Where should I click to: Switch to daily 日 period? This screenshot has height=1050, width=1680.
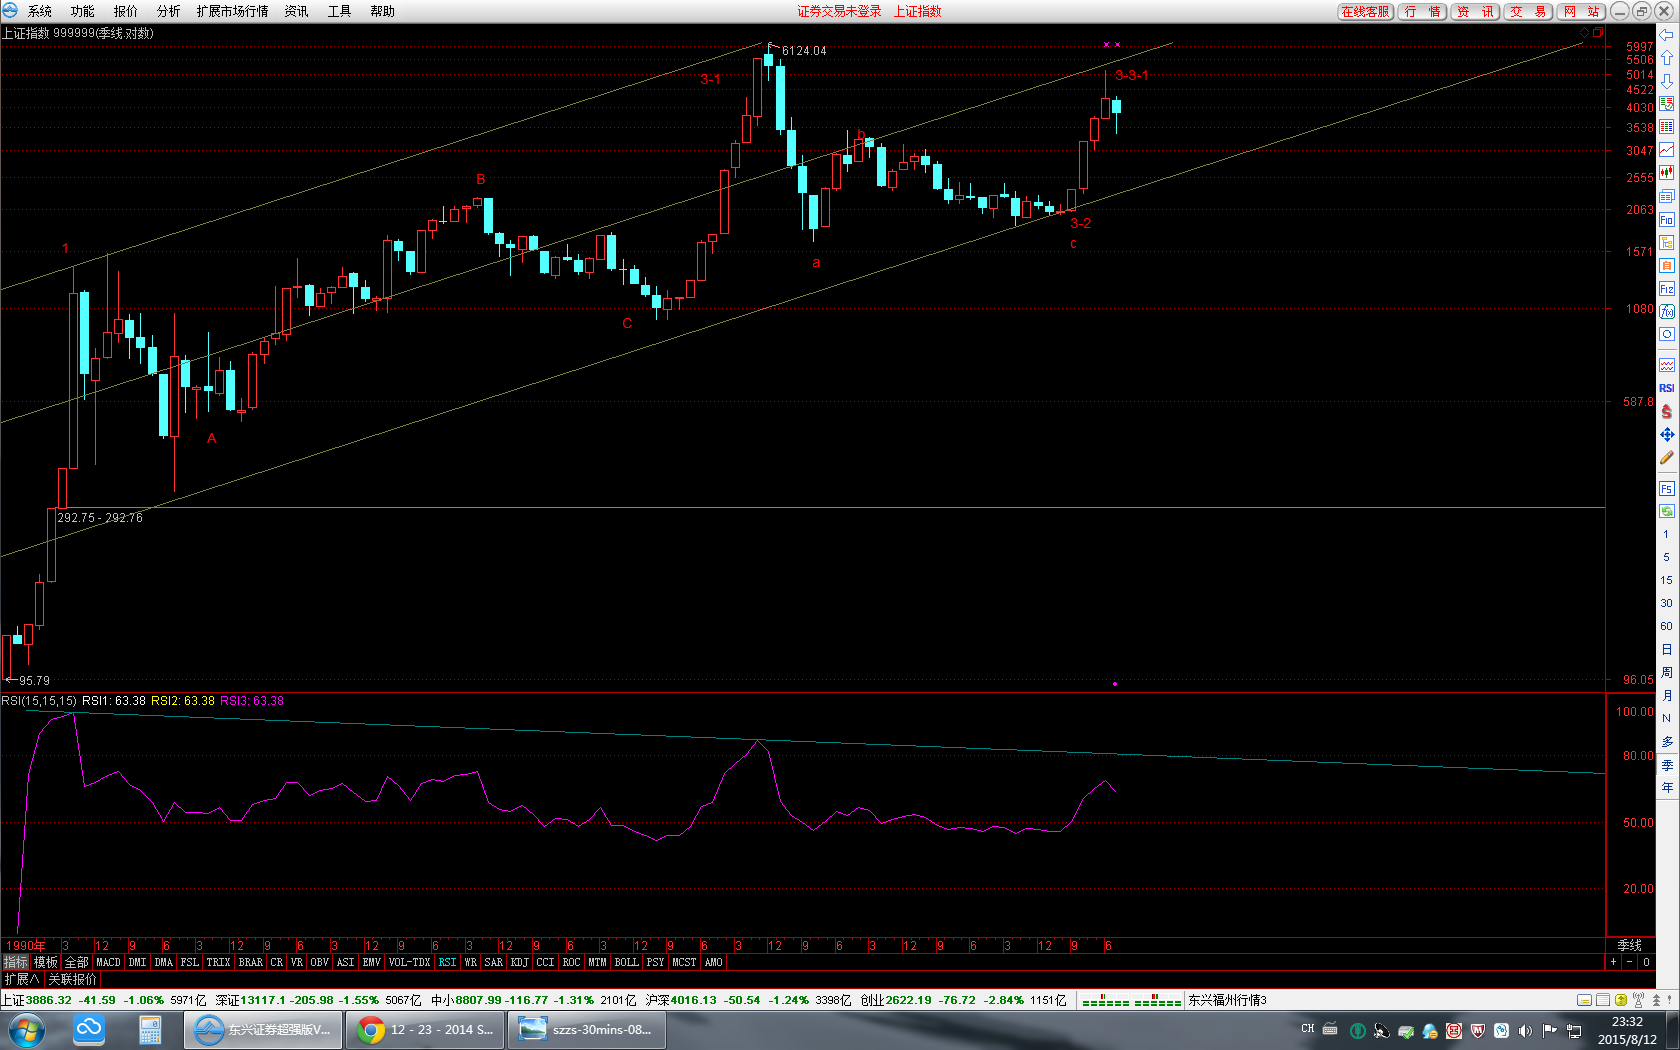[1666, 650]
